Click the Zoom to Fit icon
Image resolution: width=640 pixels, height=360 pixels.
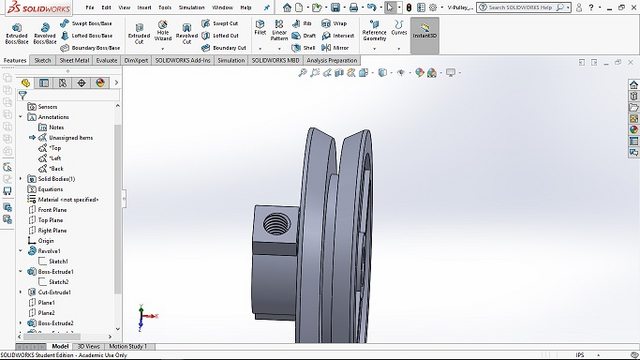point(302,73)
